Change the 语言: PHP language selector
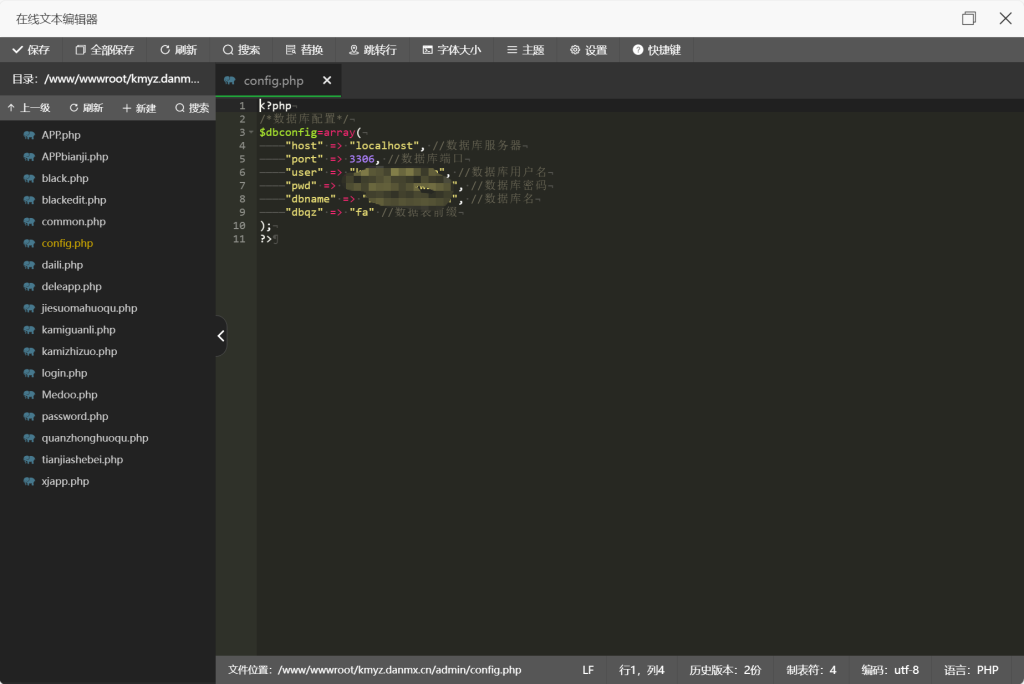1024x684 pixels. [971, 670]
